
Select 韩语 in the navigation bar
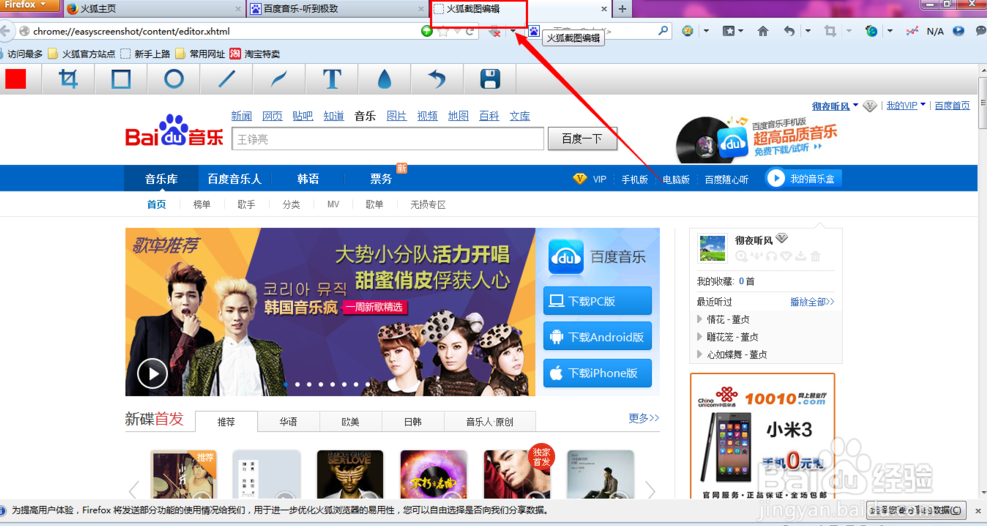pos(308,179)
